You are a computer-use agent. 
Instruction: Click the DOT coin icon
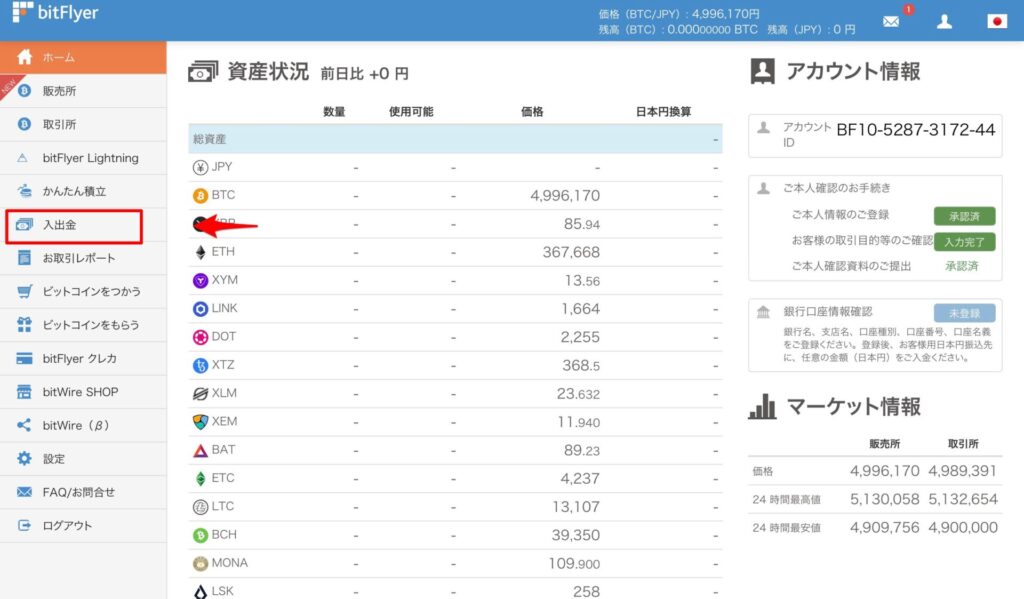[200, 337]
